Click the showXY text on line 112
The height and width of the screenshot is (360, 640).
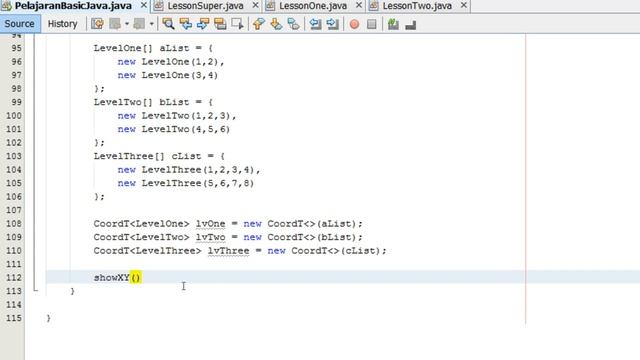[x=111, y=278]
